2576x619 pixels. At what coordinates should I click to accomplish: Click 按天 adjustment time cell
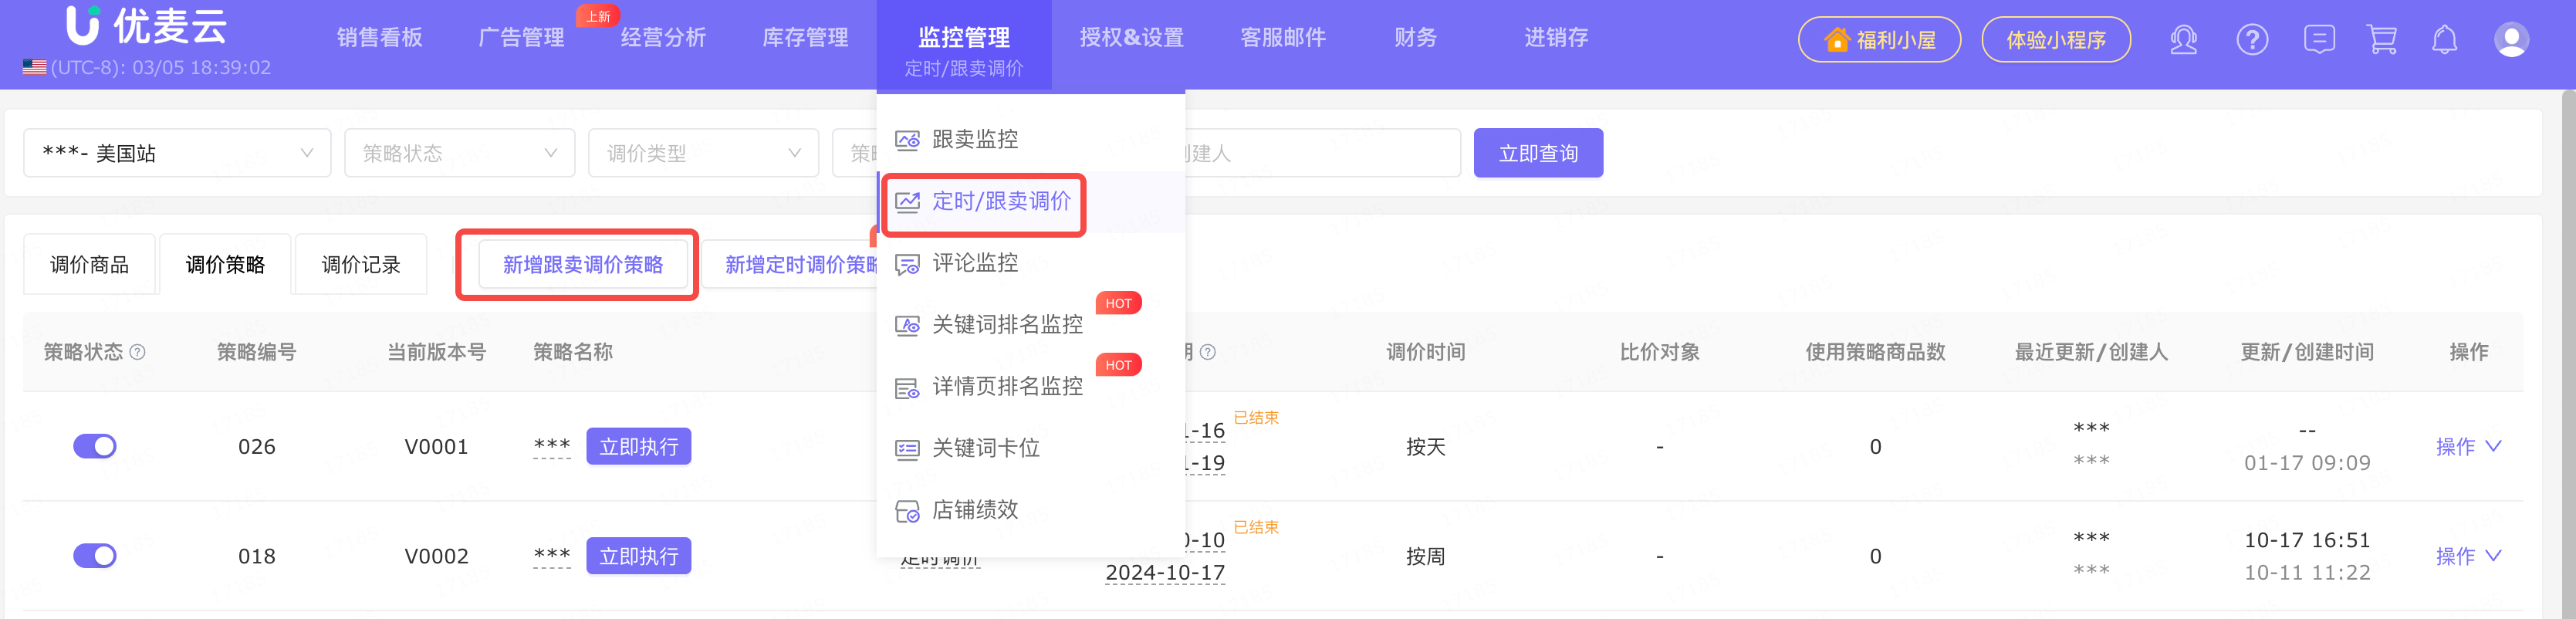[x=1425, y=446]
